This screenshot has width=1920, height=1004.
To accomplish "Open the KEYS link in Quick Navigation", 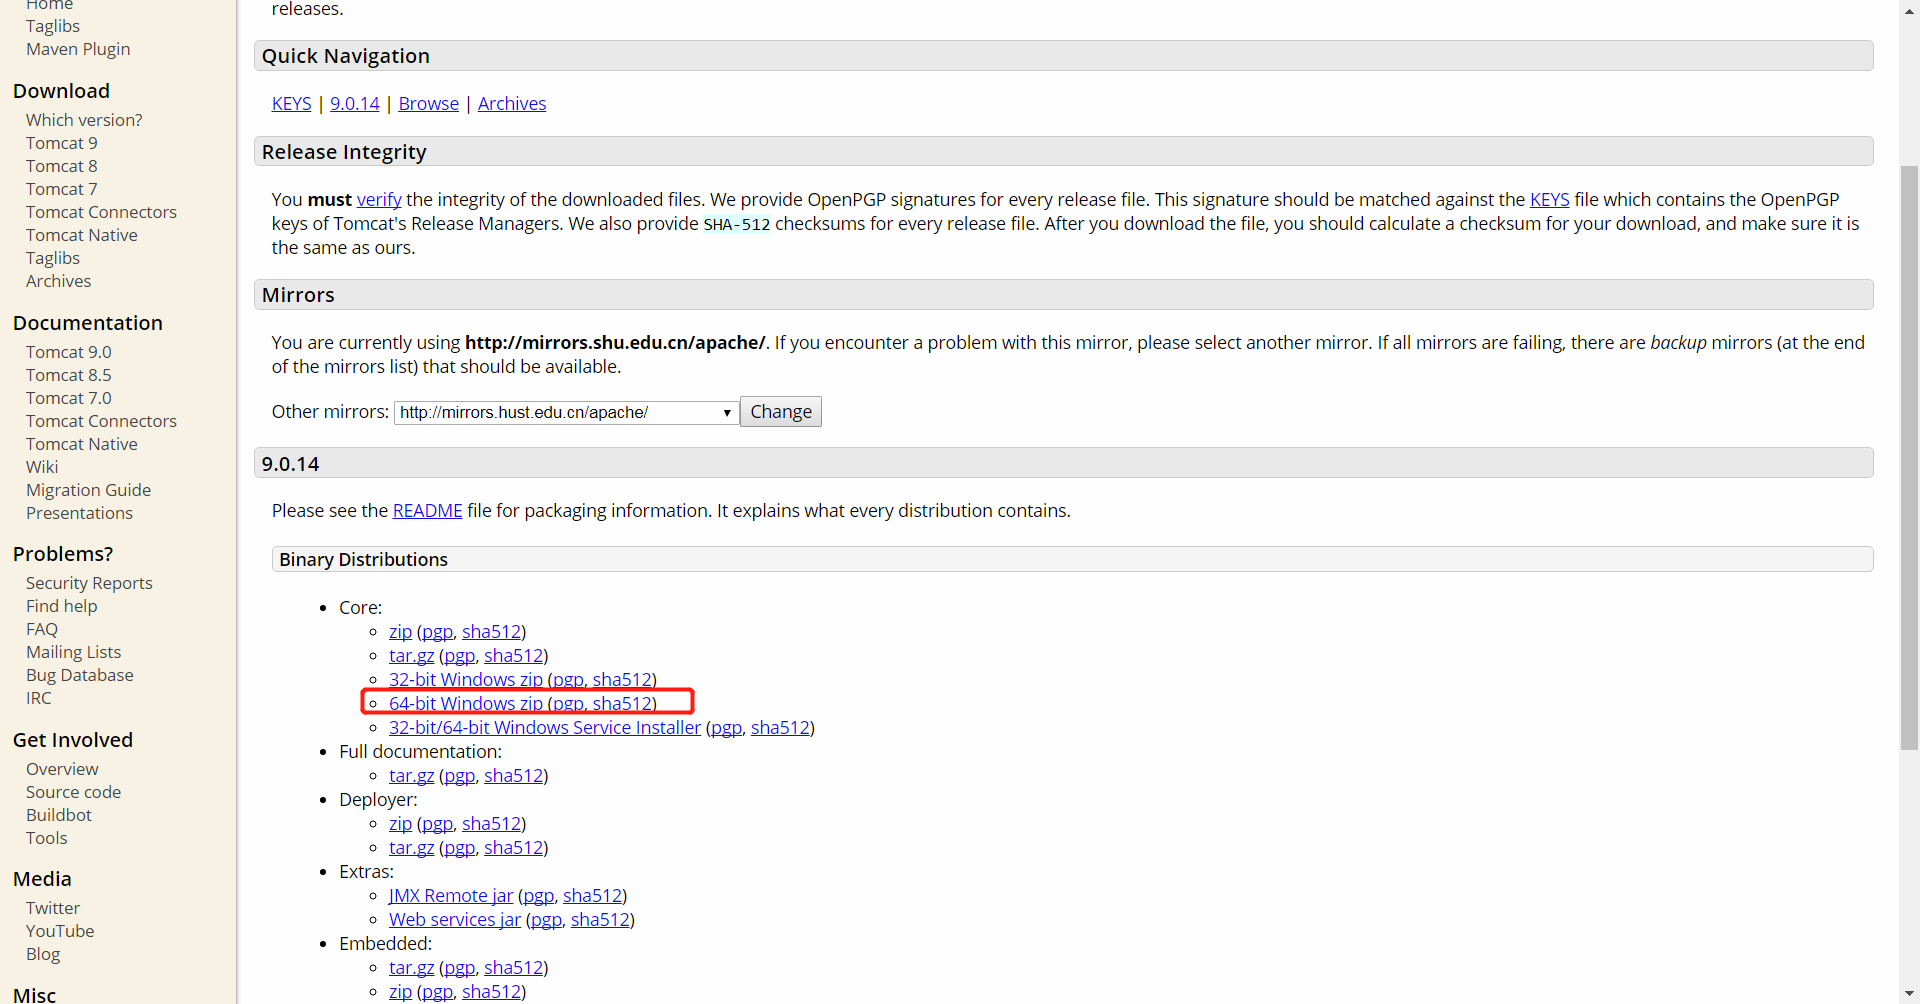I will [x=291, y=104].
